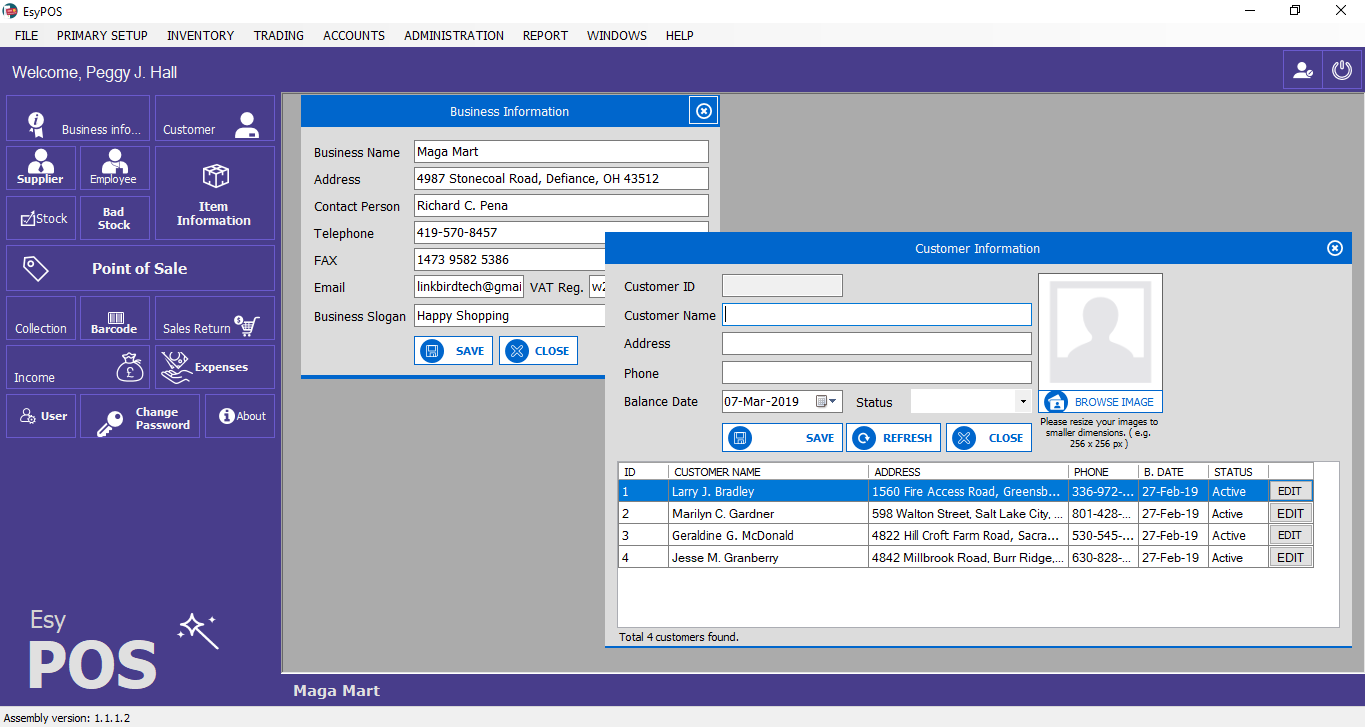Click the Customer Name input field
This screenshot has width=1365, height=727.
[x=876, y=315]
